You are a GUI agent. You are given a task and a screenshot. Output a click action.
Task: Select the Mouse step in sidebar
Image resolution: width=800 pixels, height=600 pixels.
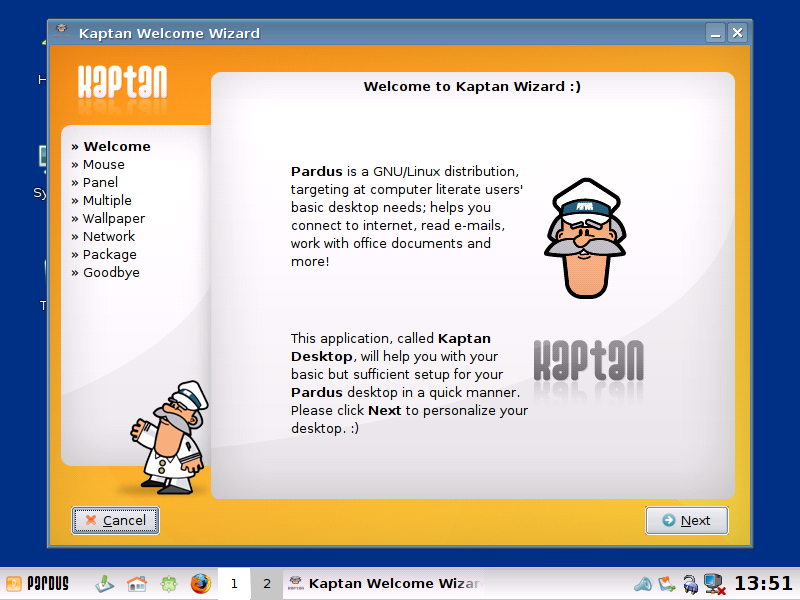click(x=103, y=164)
